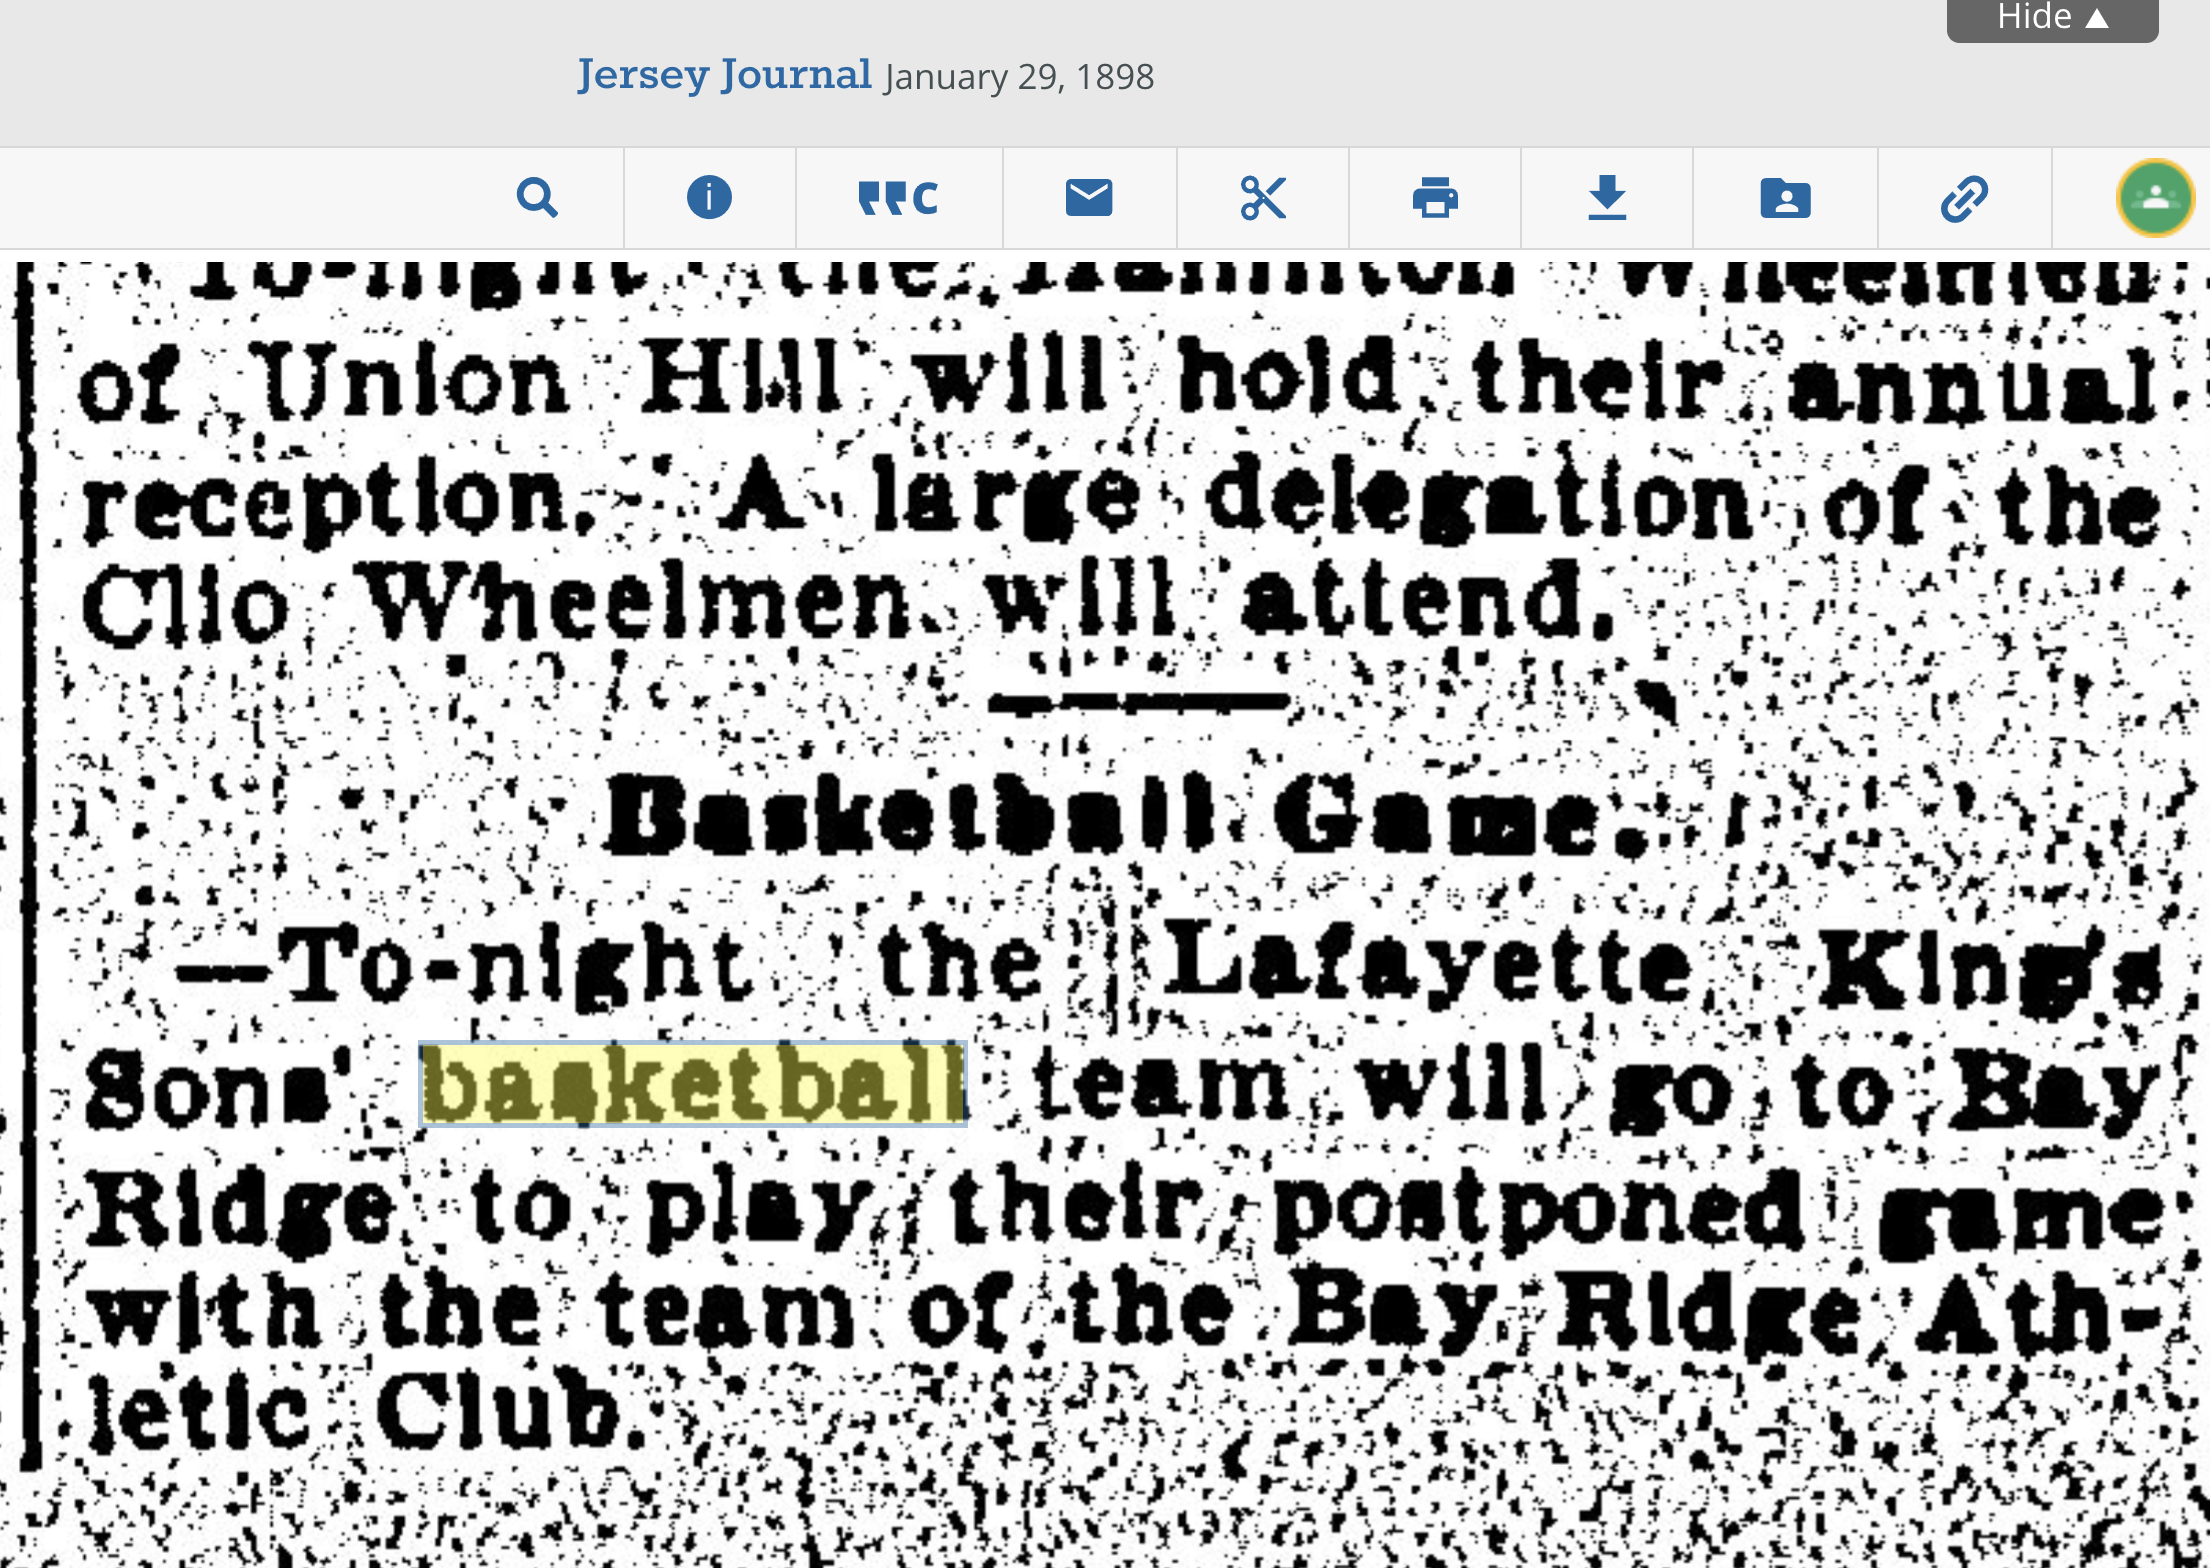The image size is (2210, 1568).
Task: Click the word Club ending the article
Action: coord(505,1412)
